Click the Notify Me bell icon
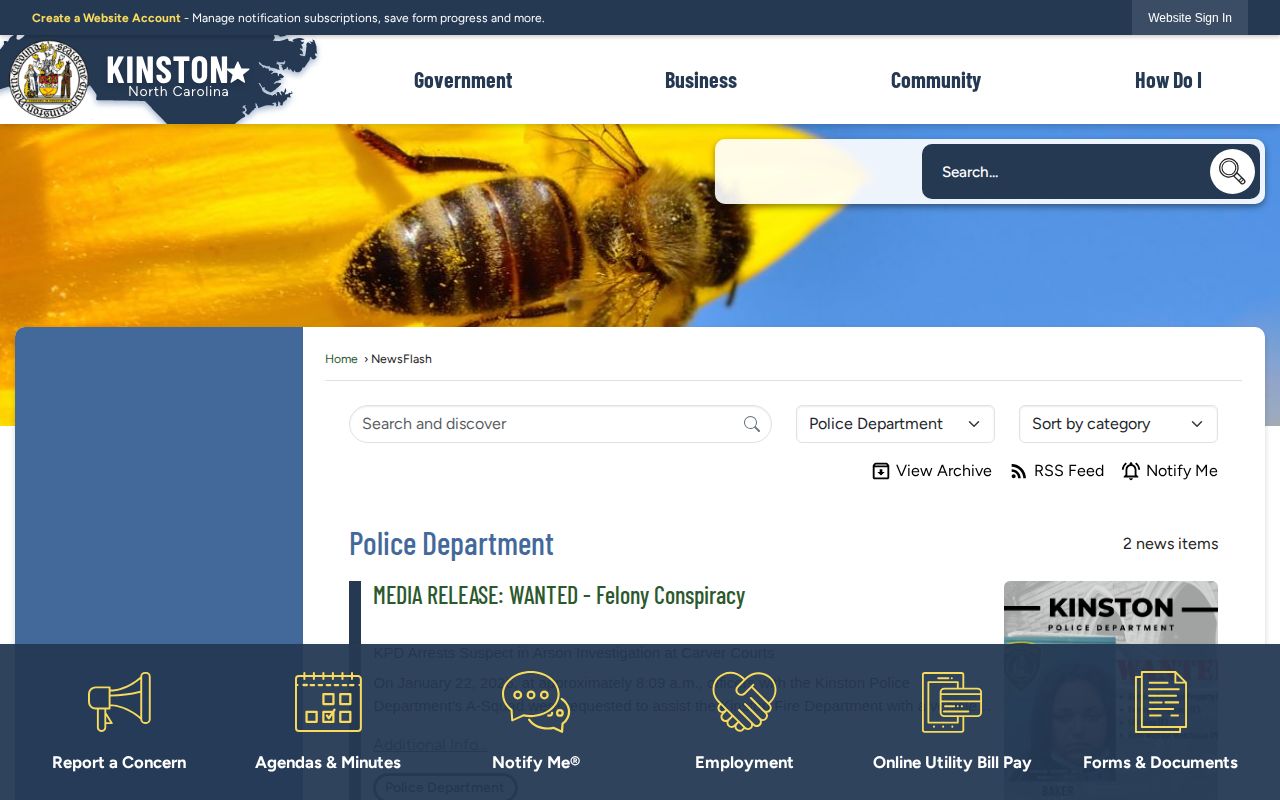The width and height of the screenshot is (1280, 800). tap(1131, 471)
